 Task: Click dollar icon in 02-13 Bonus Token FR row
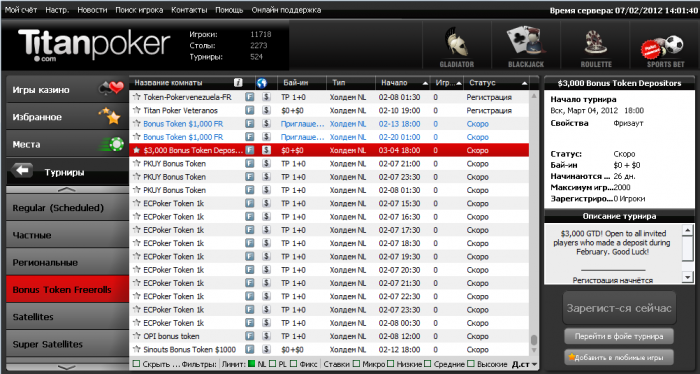[266, 124]
